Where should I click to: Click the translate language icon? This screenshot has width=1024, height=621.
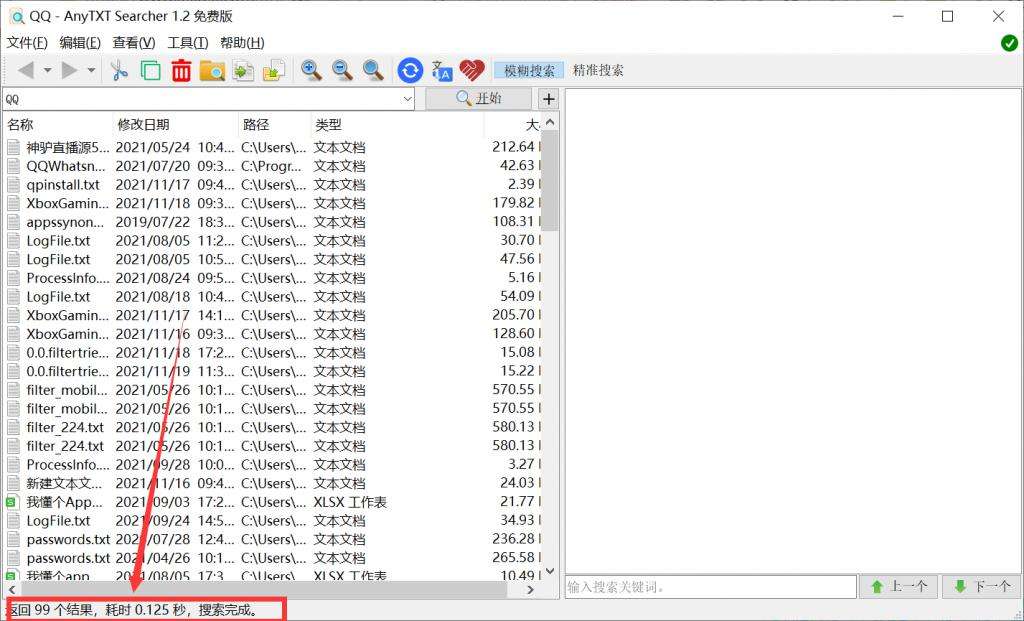point(442,71)
